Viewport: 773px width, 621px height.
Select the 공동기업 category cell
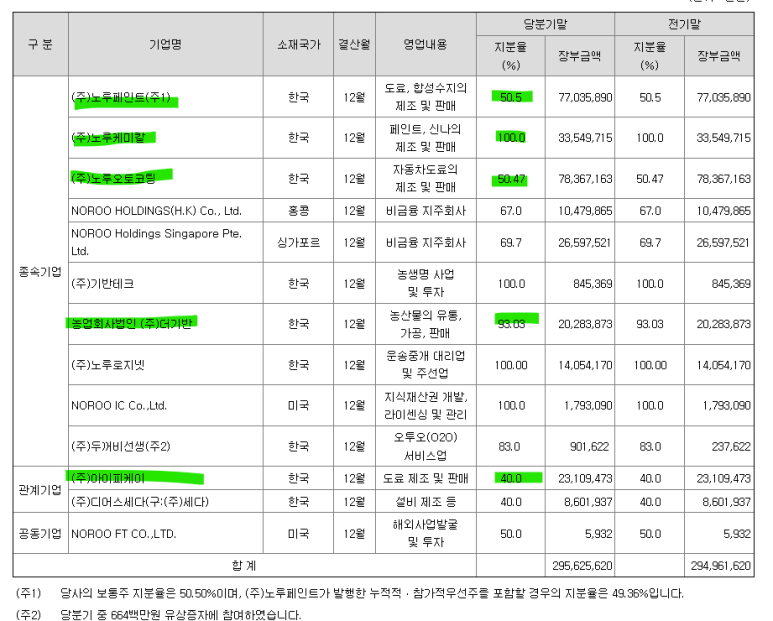[40, 533]
